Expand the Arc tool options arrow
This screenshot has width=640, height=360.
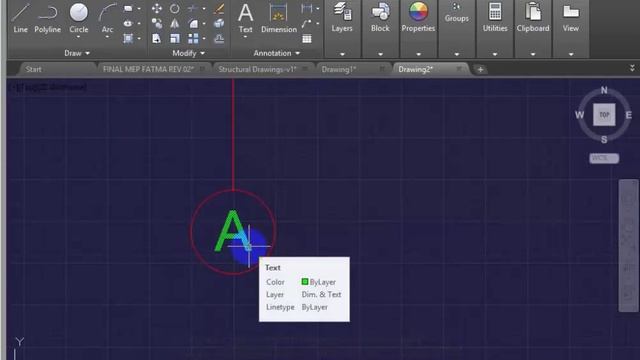click(107, 37)
